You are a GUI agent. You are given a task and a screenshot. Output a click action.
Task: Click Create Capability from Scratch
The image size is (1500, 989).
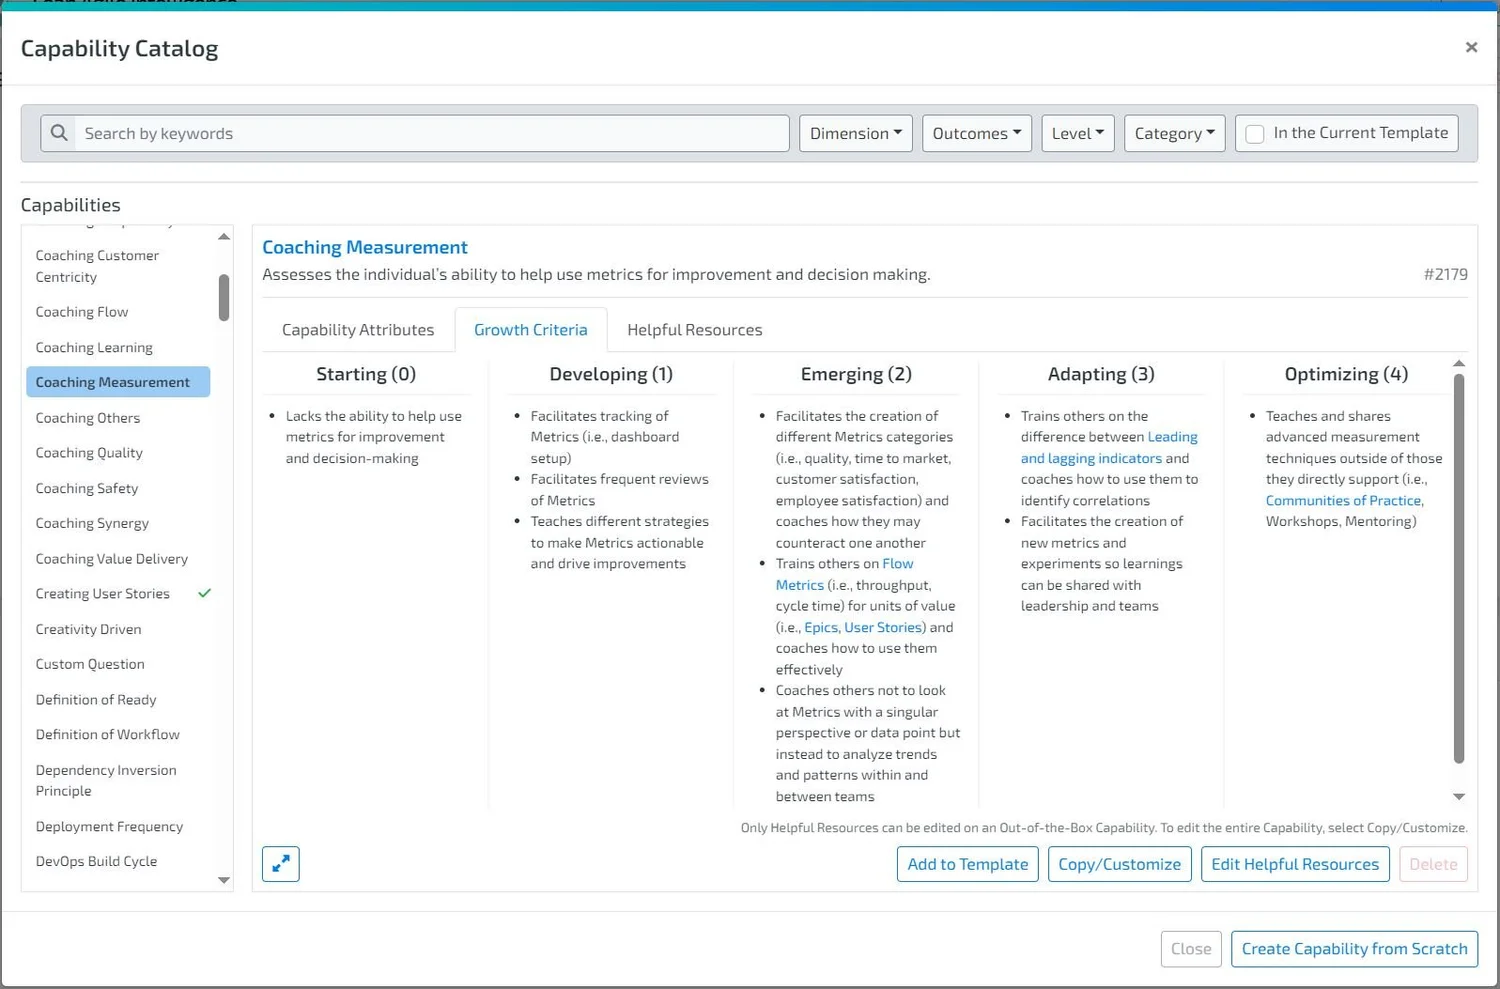(1353, 948)
